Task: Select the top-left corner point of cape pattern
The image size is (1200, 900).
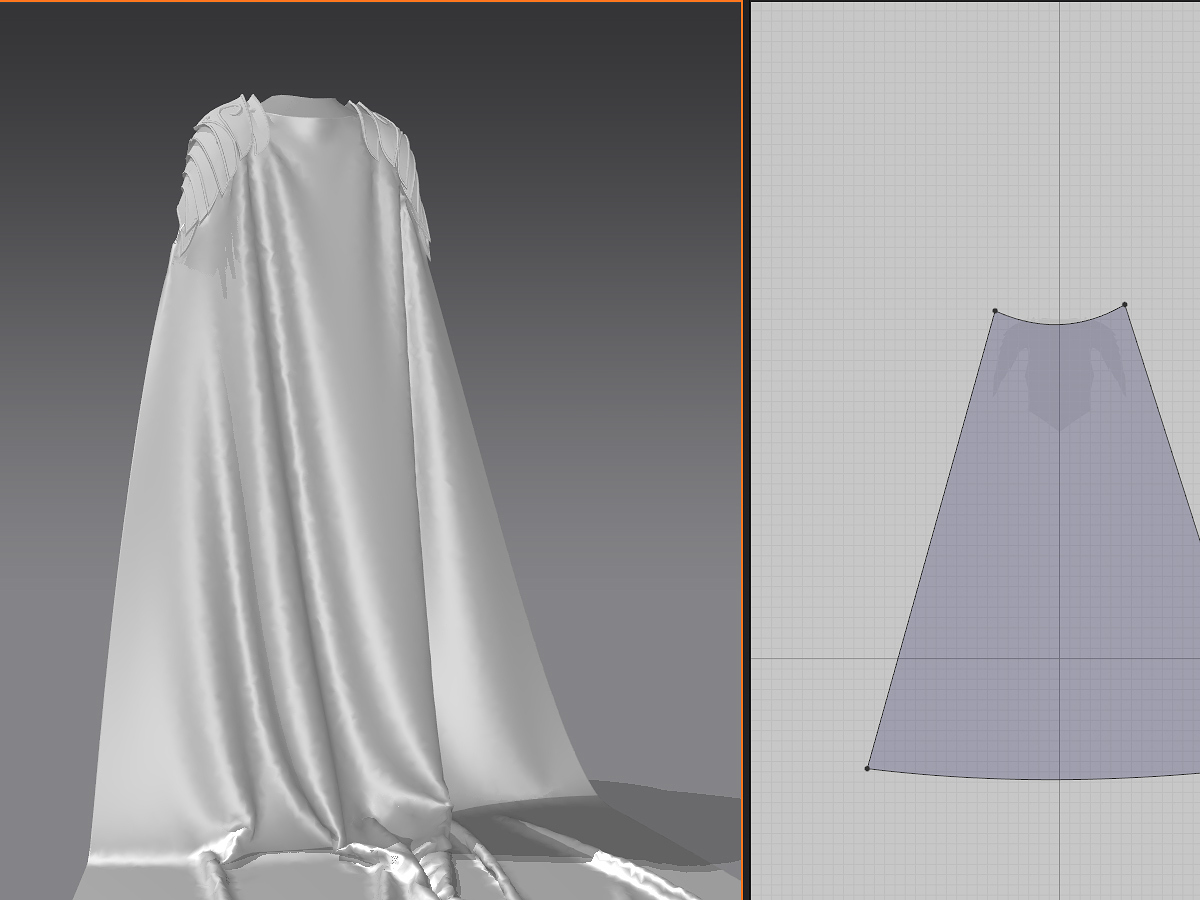Action: click(x=995, y=311)
